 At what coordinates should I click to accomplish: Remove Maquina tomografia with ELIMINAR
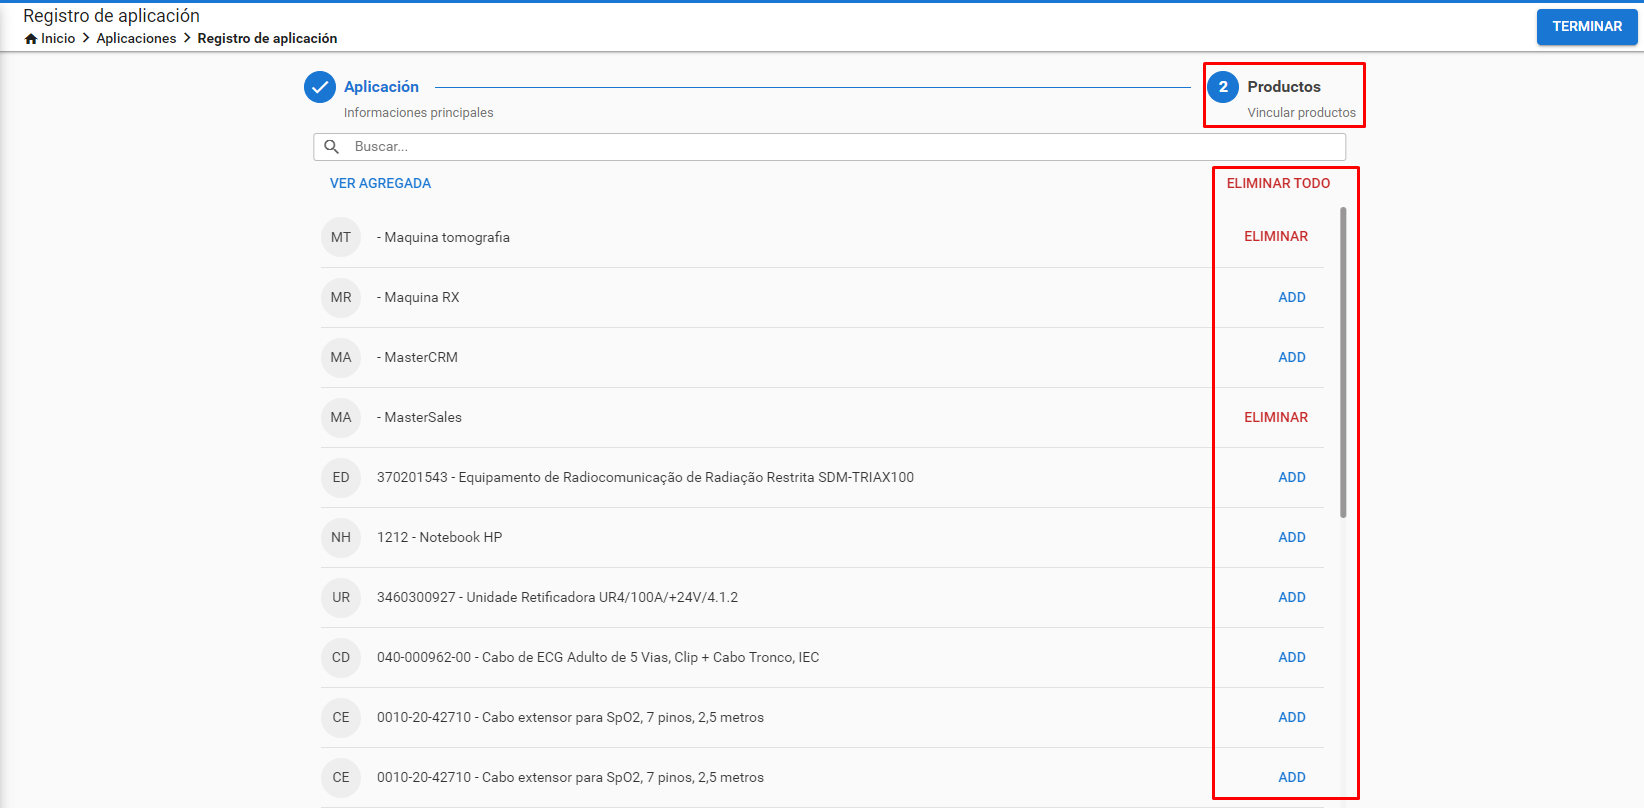1276,236
